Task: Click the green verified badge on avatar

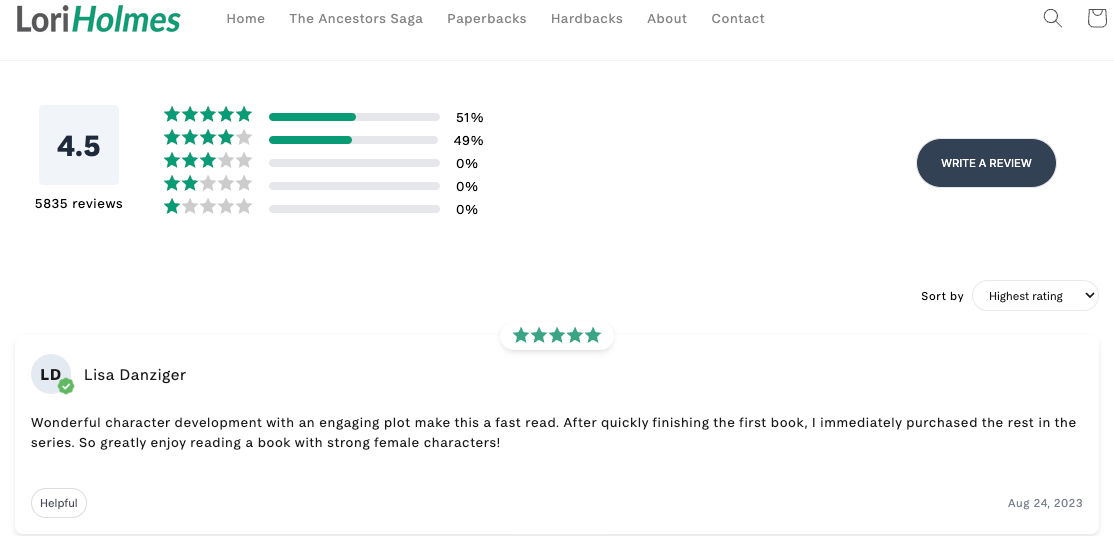Action: [x=66, y=386]
